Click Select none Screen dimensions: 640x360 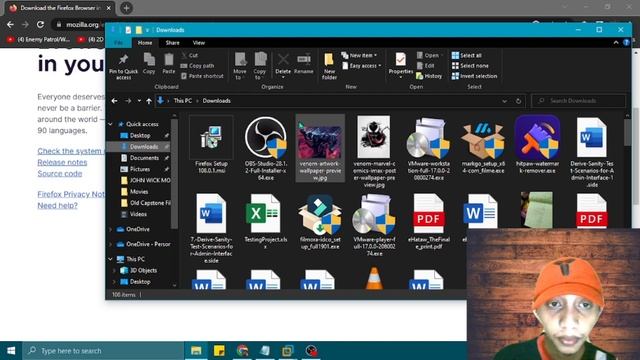470,66
